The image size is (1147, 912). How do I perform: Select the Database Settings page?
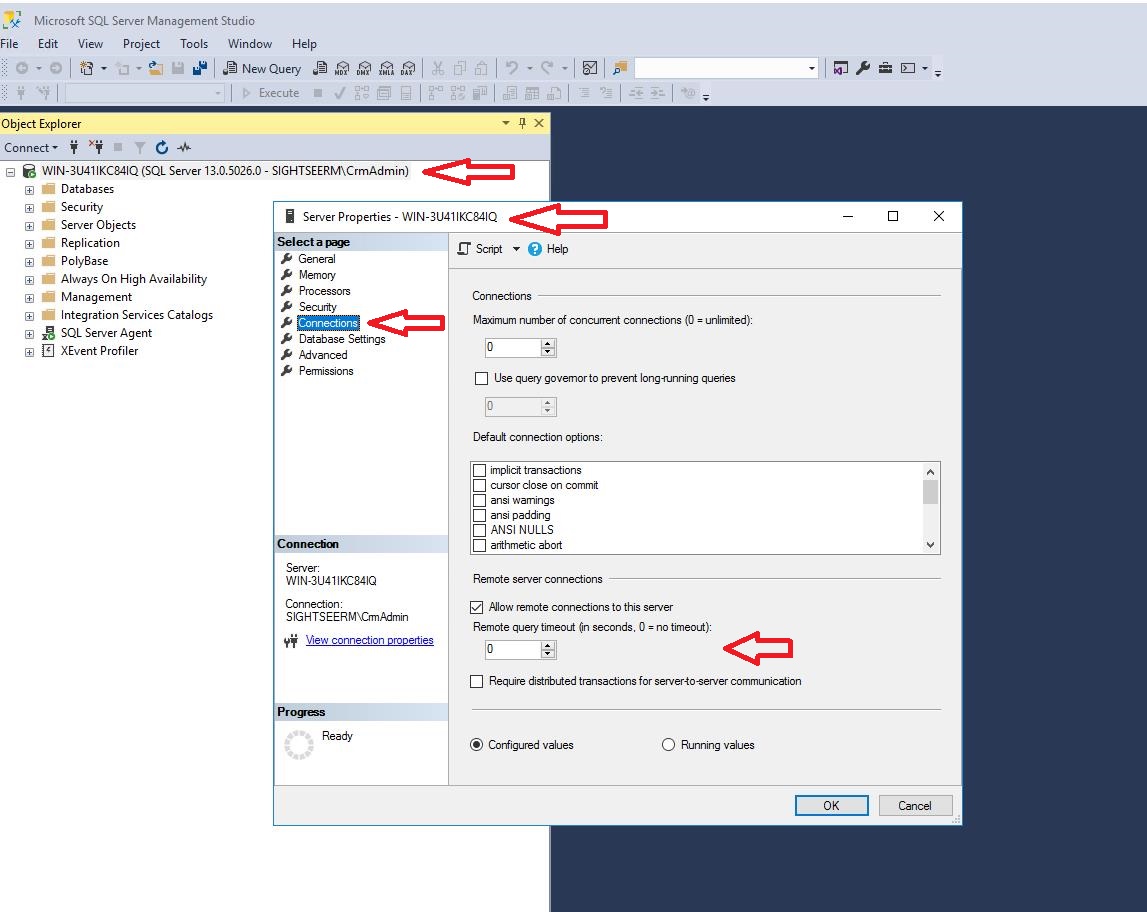(x=342, y=339)
